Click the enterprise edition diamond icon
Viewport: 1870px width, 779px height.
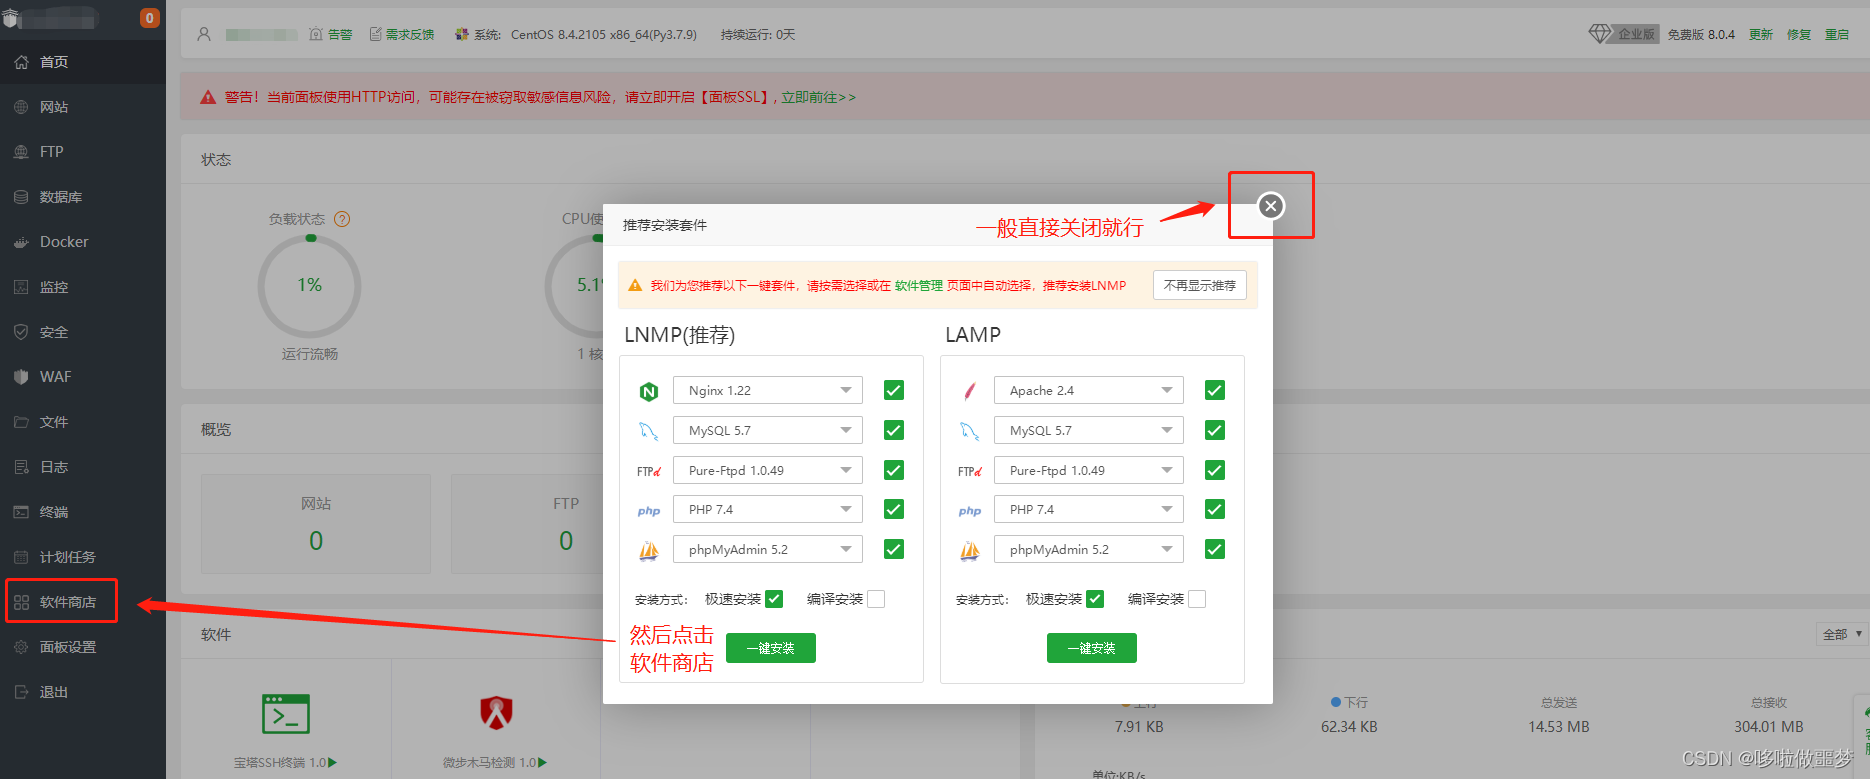click(1600, 33)
